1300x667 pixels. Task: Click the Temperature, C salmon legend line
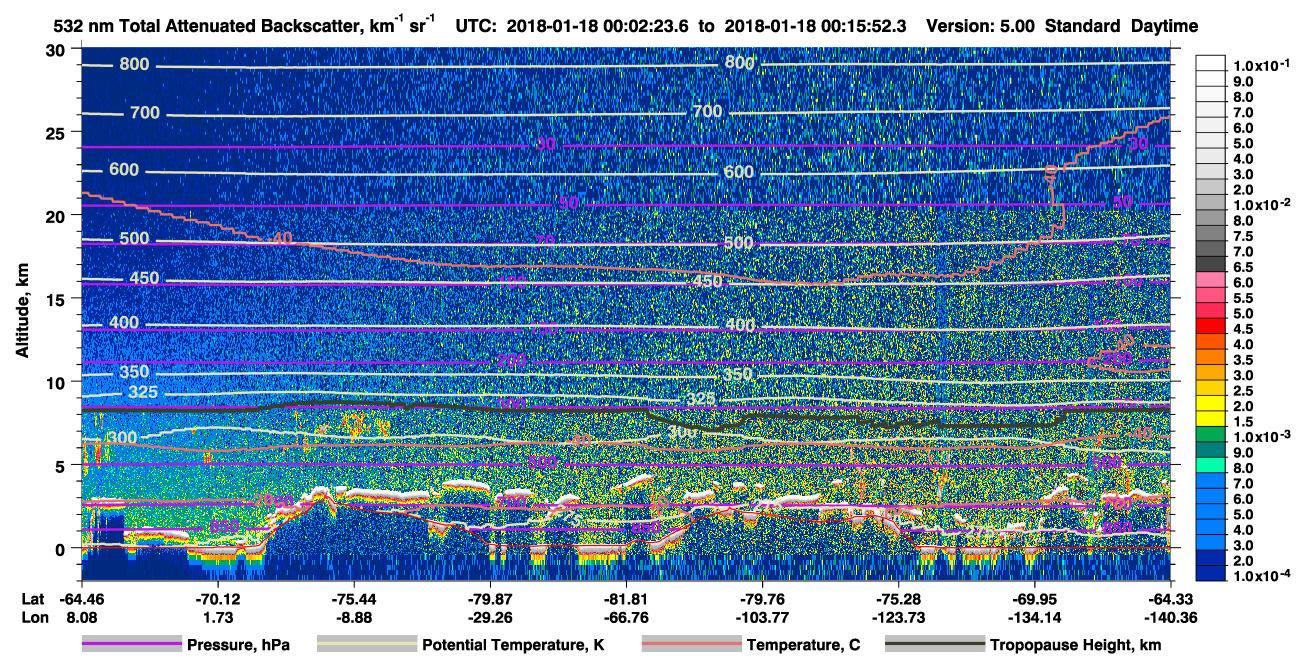point(690,645)
